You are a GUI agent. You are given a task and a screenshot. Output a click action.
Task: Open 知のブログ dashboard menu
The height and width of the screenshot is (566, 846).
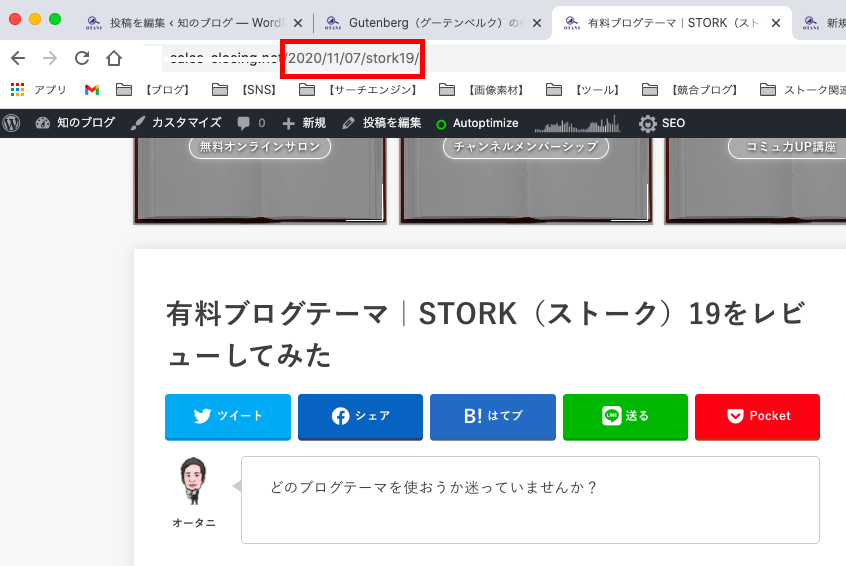(x=76, y=123)
